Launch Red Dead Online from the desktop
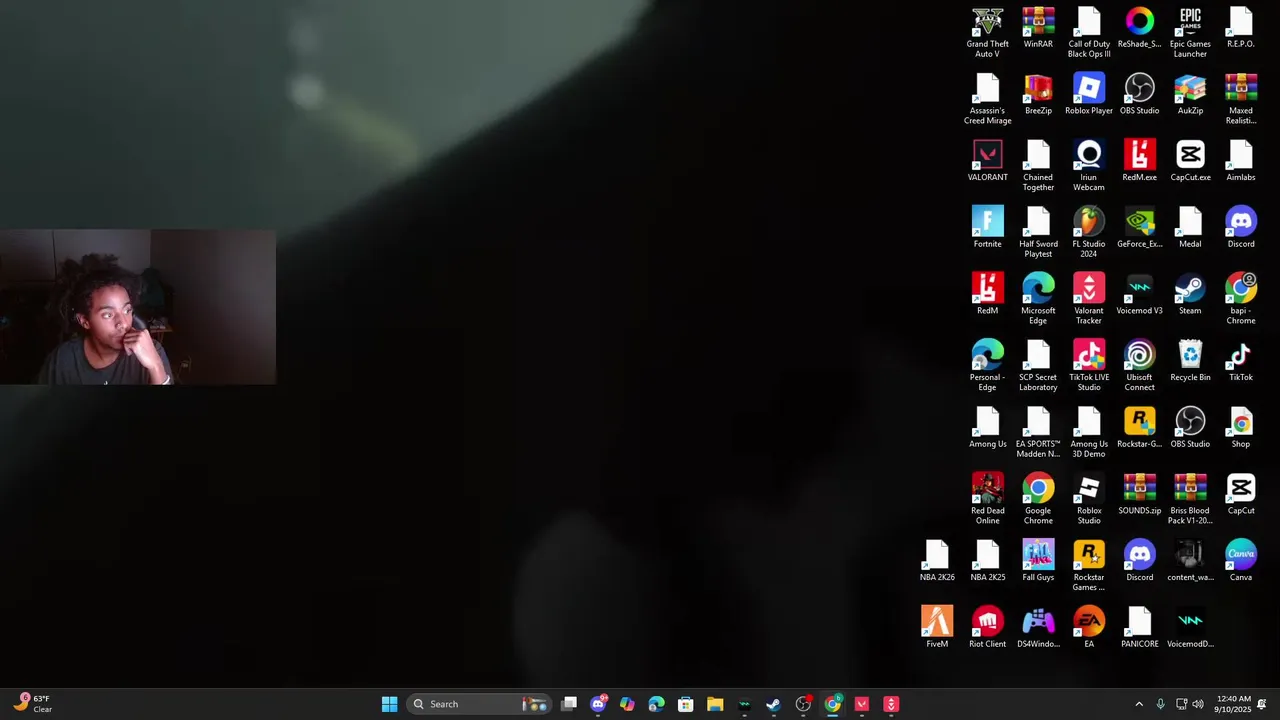This screenshot has width=1280, height=720. click(987, 499)
